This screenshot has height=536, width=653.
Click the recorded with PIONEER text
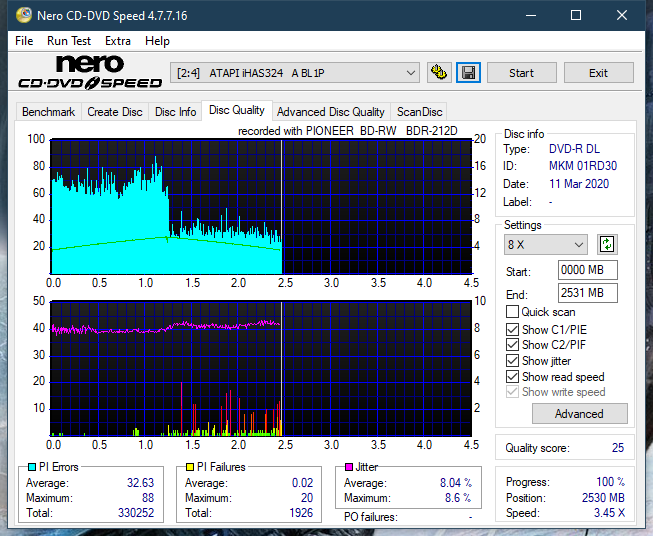tap(347, 131)
